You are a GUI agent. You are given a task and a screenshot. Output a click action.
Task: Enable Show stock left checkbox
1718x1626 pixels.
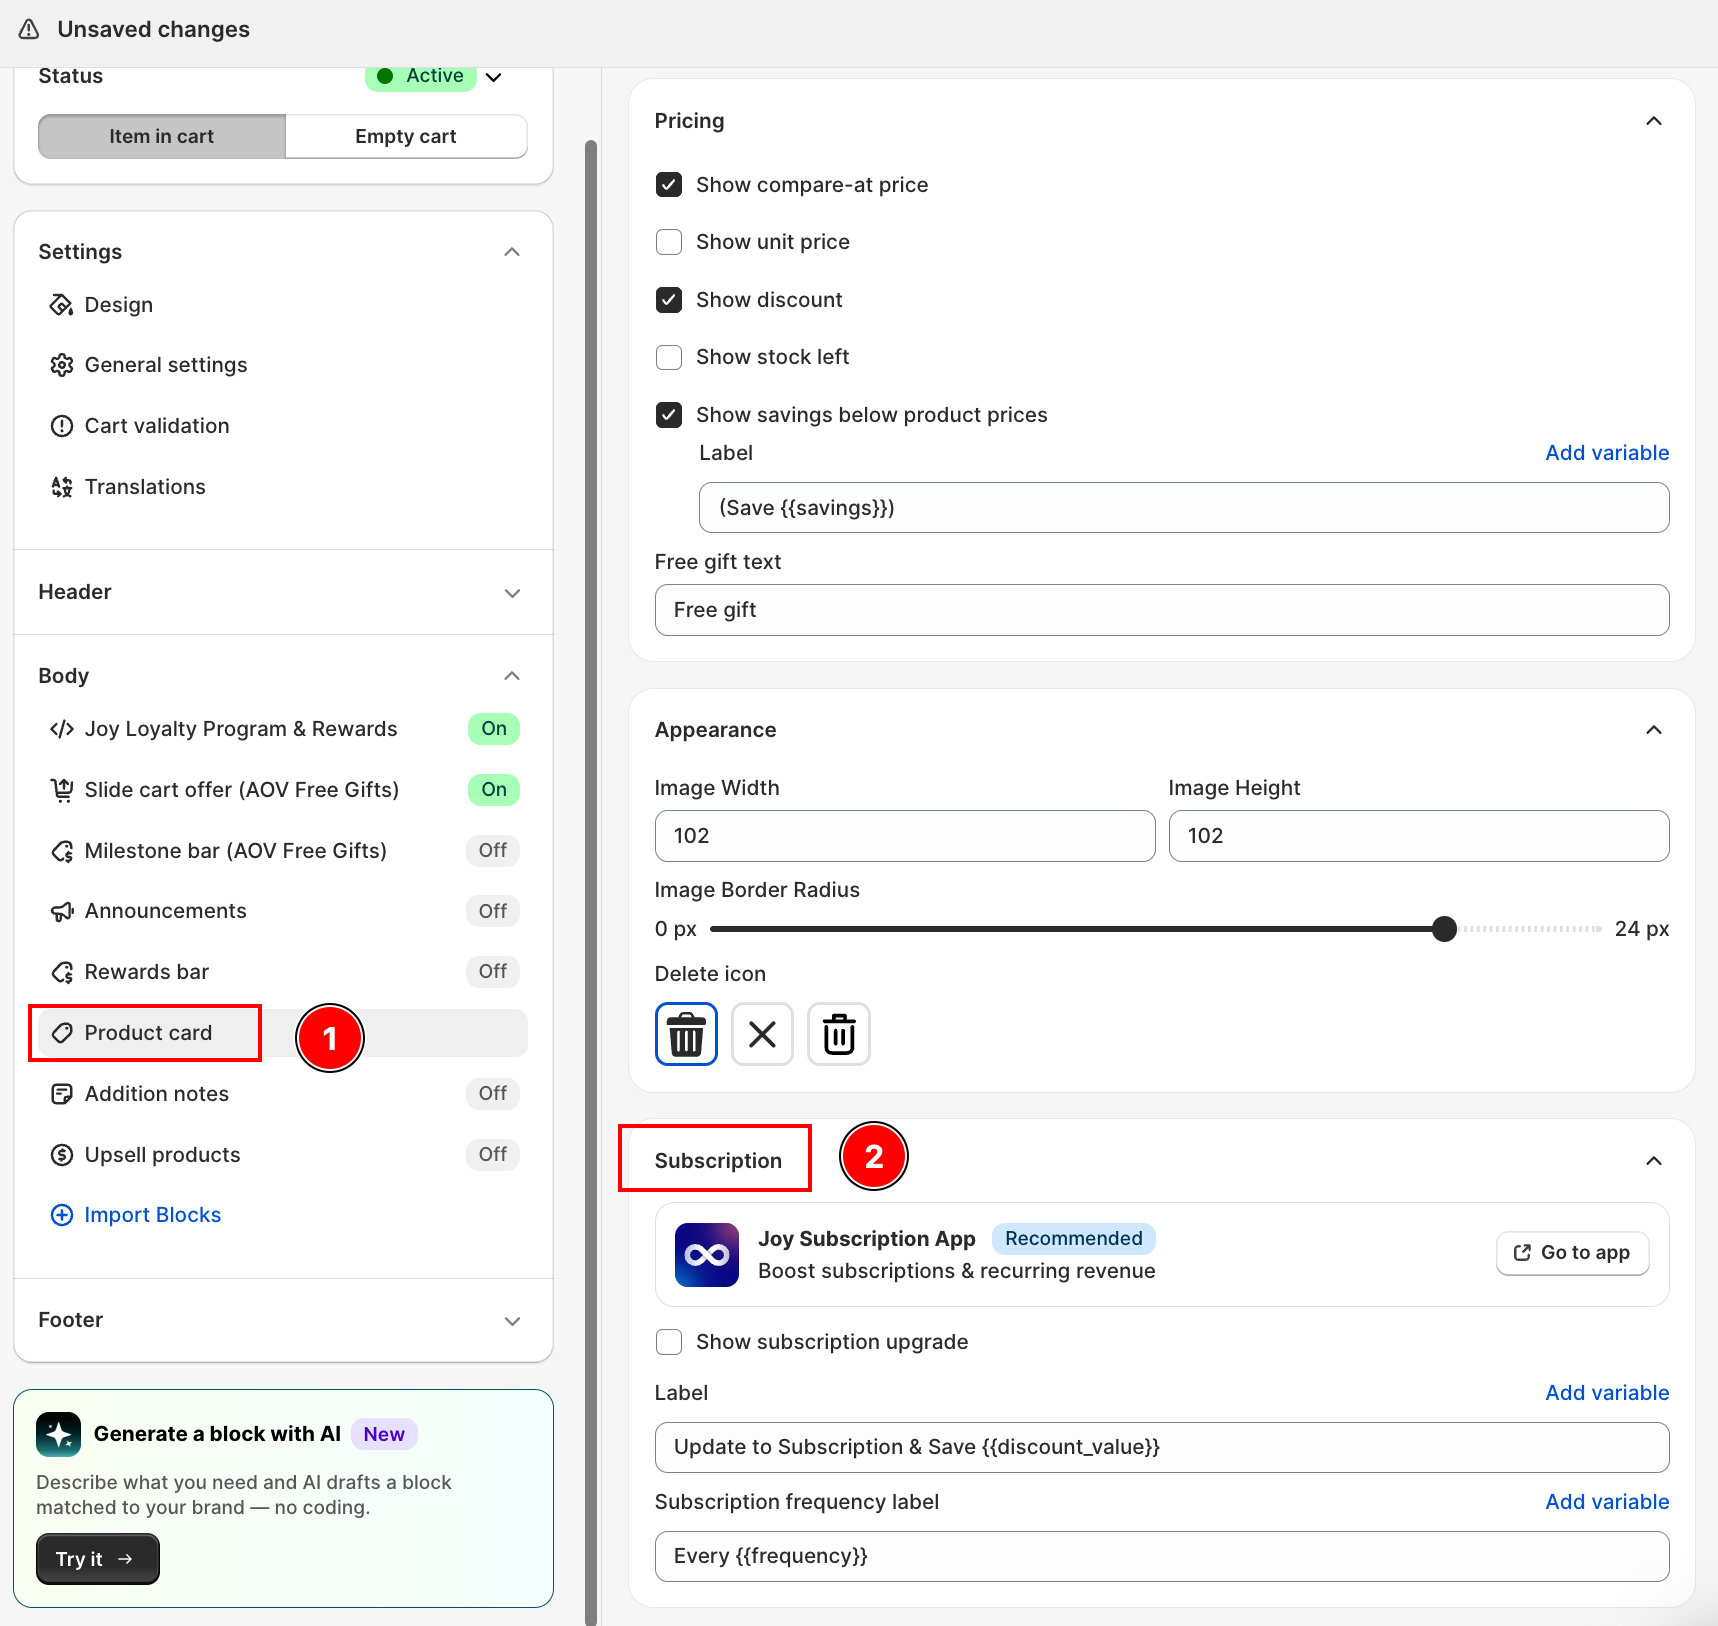(669, 357)
